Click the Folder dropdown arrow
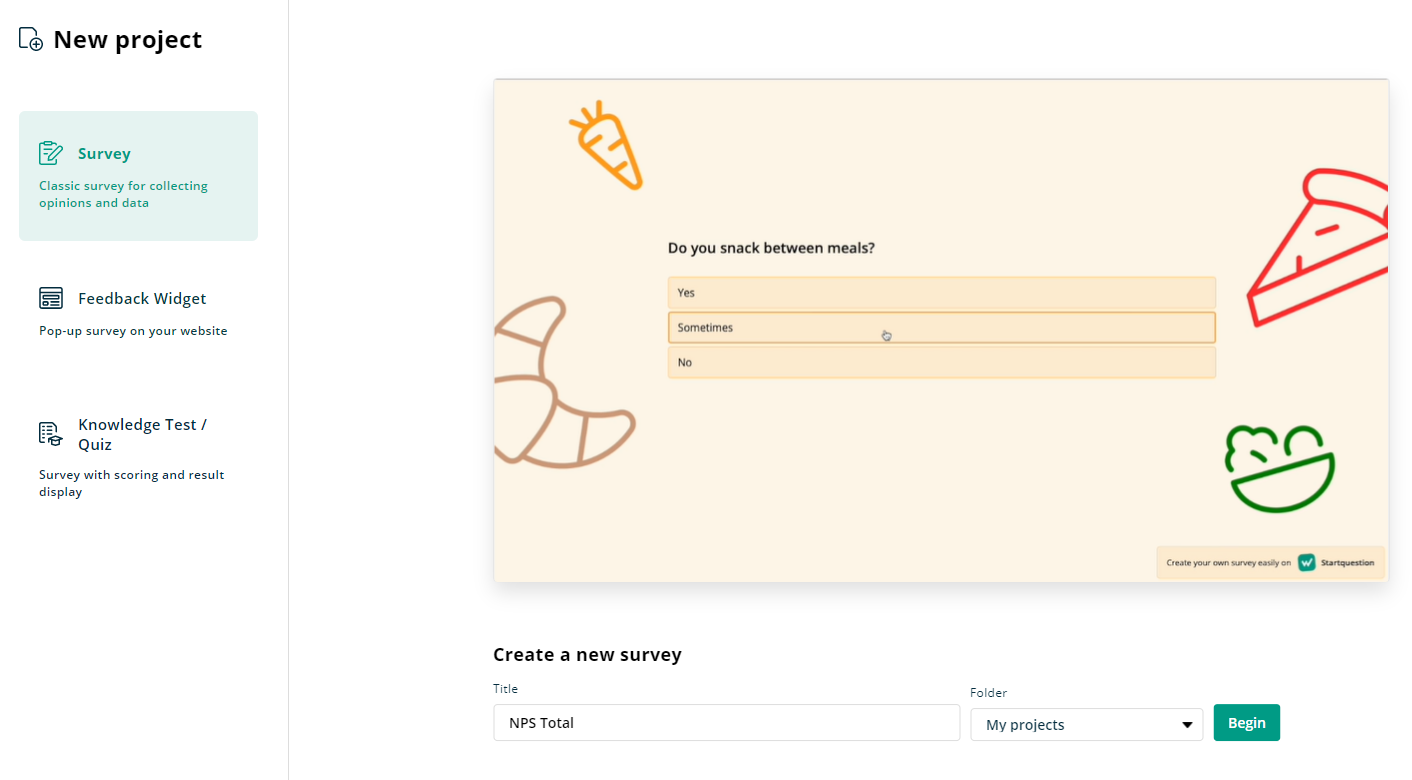Viewport: 1412px width, 780px height. pos(1187,725)
